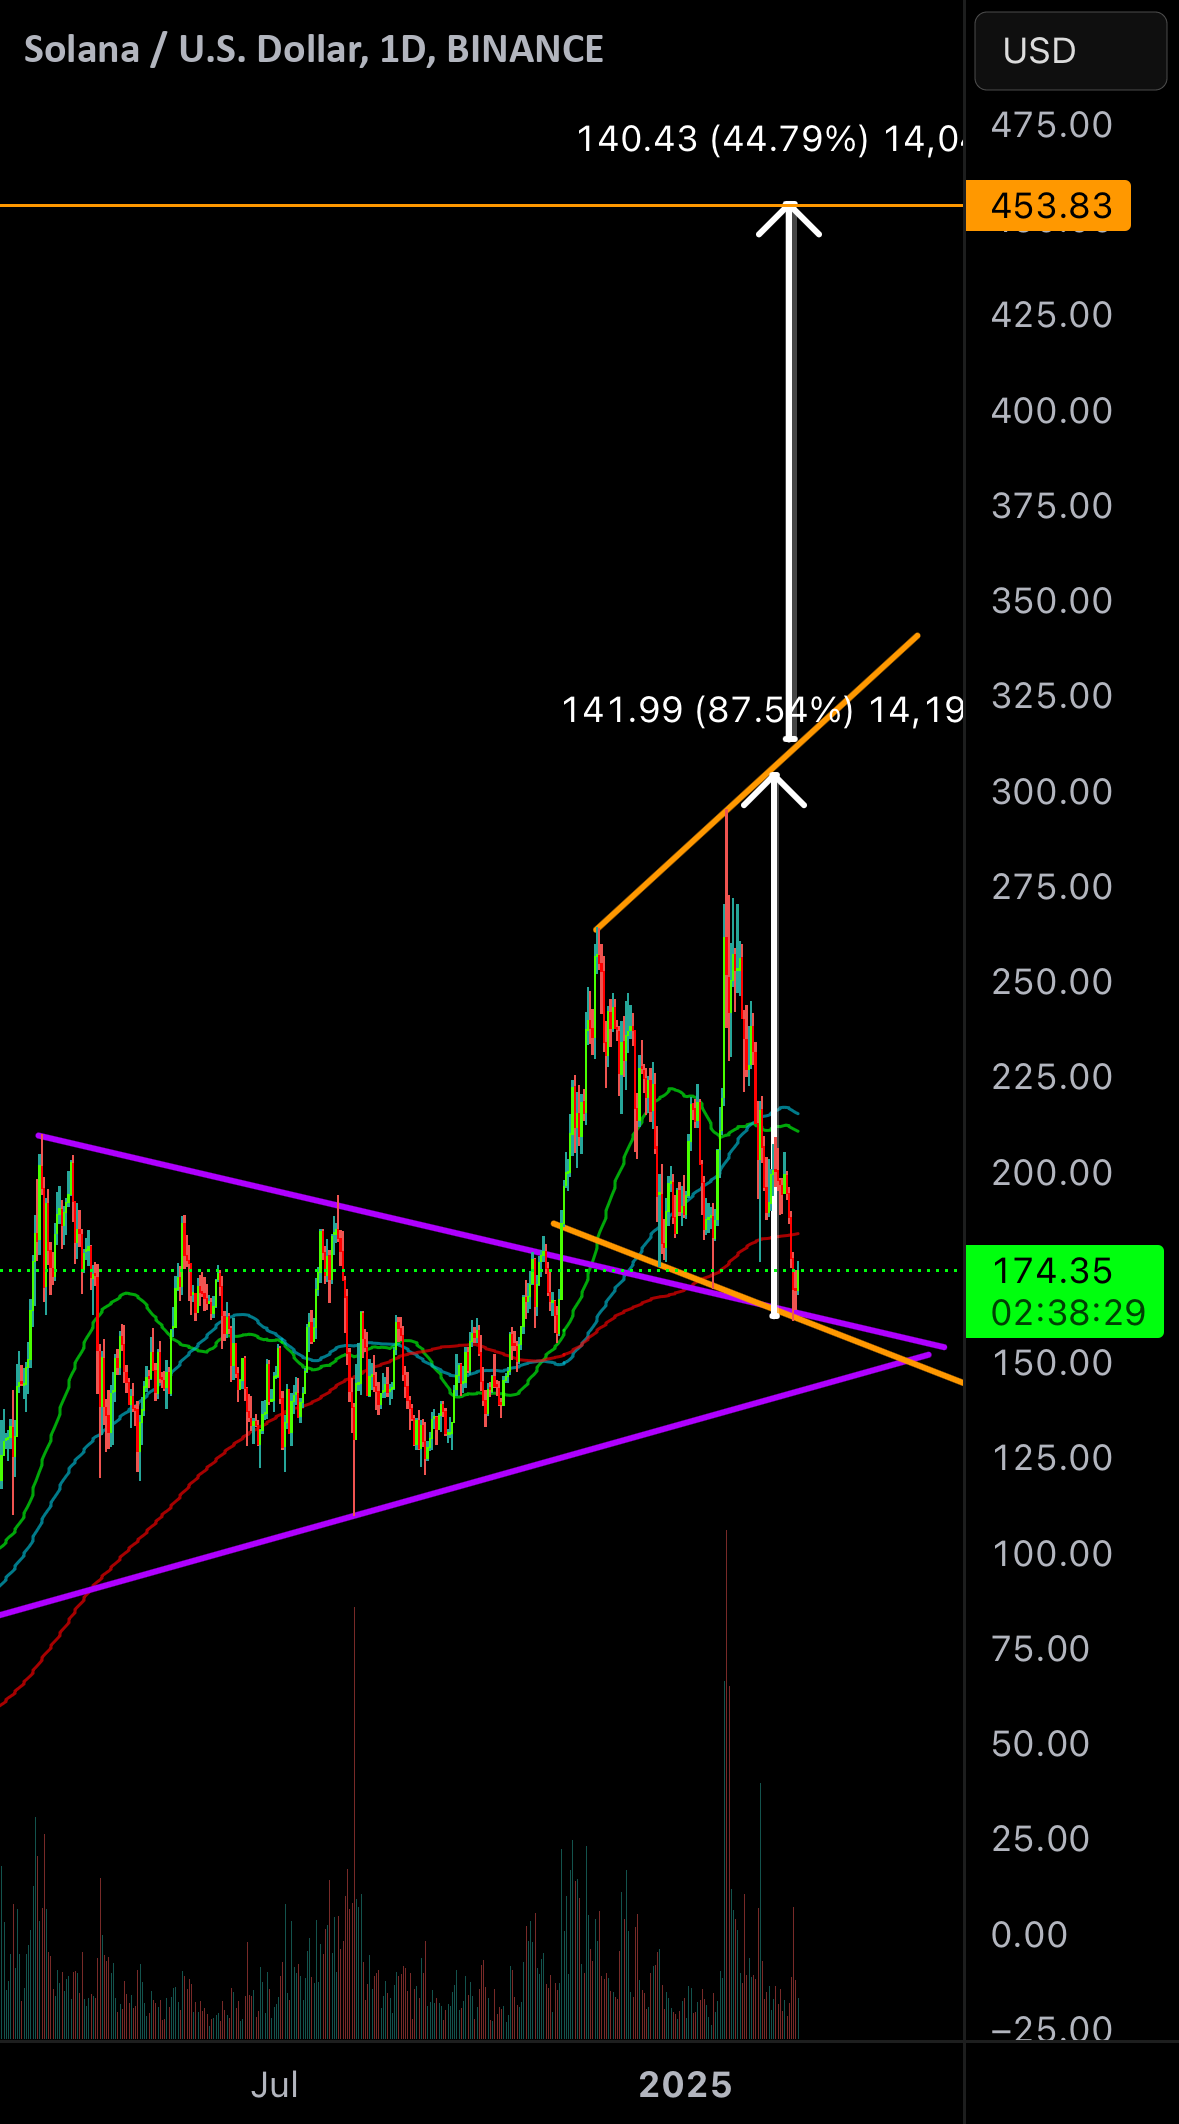Screen dimensions: 1179x2124
Task: Select the orange 453.83 price label
Action: click(x=1048, y=206)
